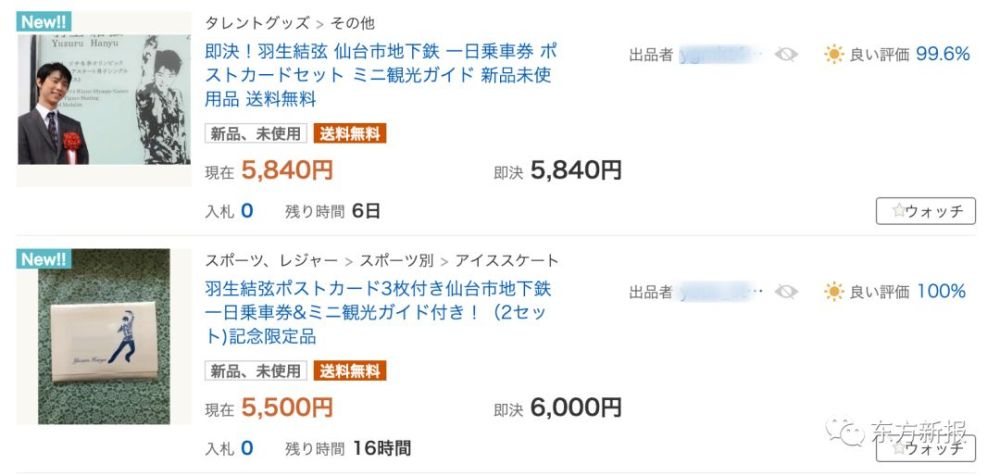Add second listing to watch list
Viewport: 1000px width, 476px height.
tap(925, 449)
